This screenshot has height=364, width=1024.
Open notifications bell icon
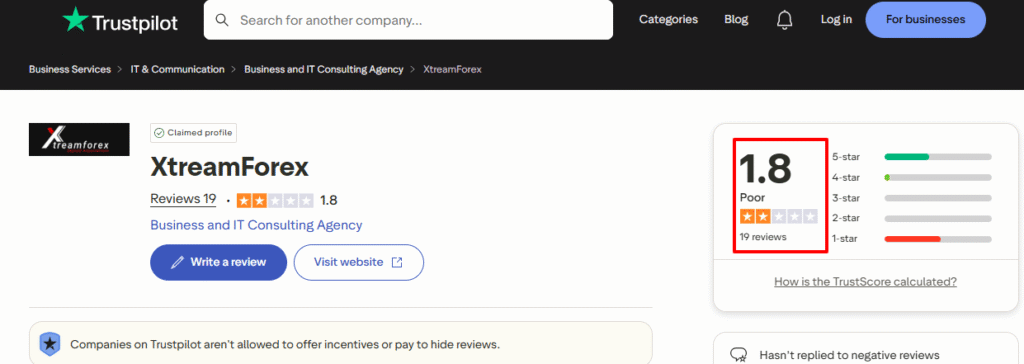tap(784, 20)
